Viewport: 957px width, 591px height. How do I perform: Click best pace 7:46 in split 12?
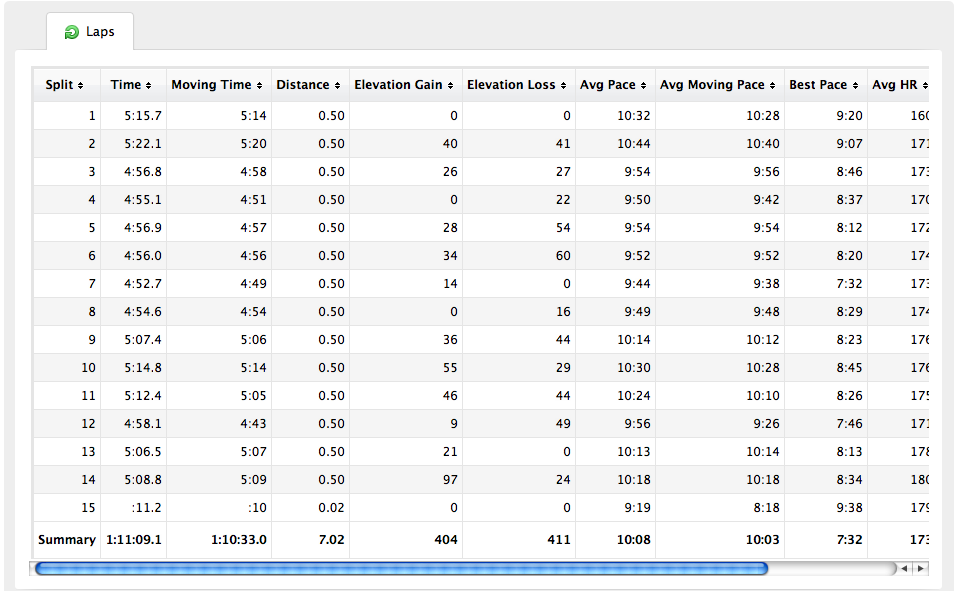[x=849, y=424]
